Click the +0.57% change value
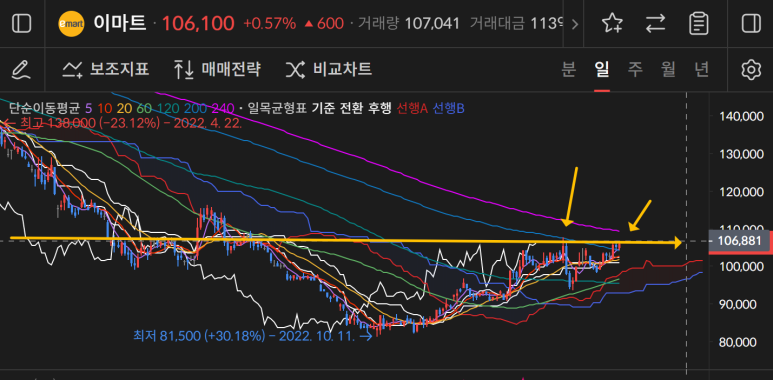Image resolution: width=773 pixels, height=380 pixels. pos(269,23)
